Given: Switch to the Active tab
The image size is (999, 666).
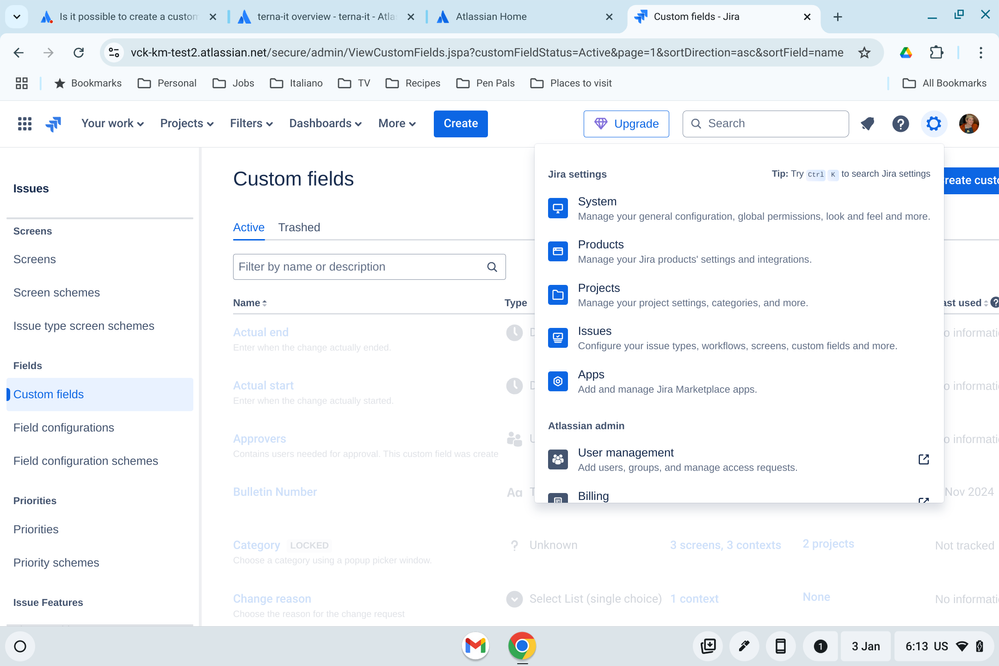Looking at the screenshot, I should [248, 228].
